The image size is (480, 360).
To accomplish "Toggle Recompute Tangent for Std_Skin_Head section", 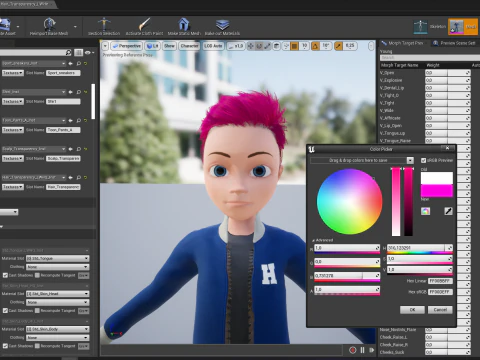I will tap(37, 311).
